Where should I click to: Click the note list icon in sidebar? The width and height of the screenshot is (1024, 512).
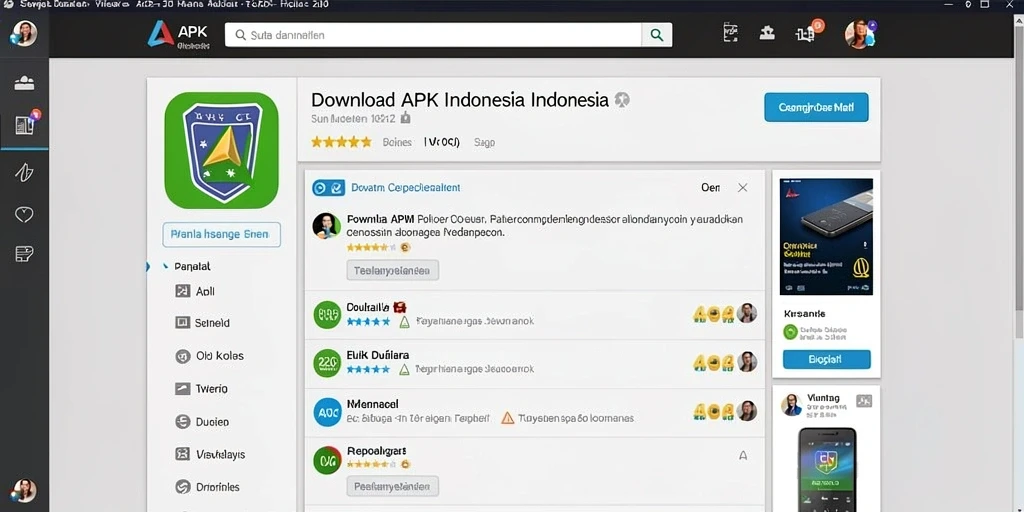click(24, 254)
